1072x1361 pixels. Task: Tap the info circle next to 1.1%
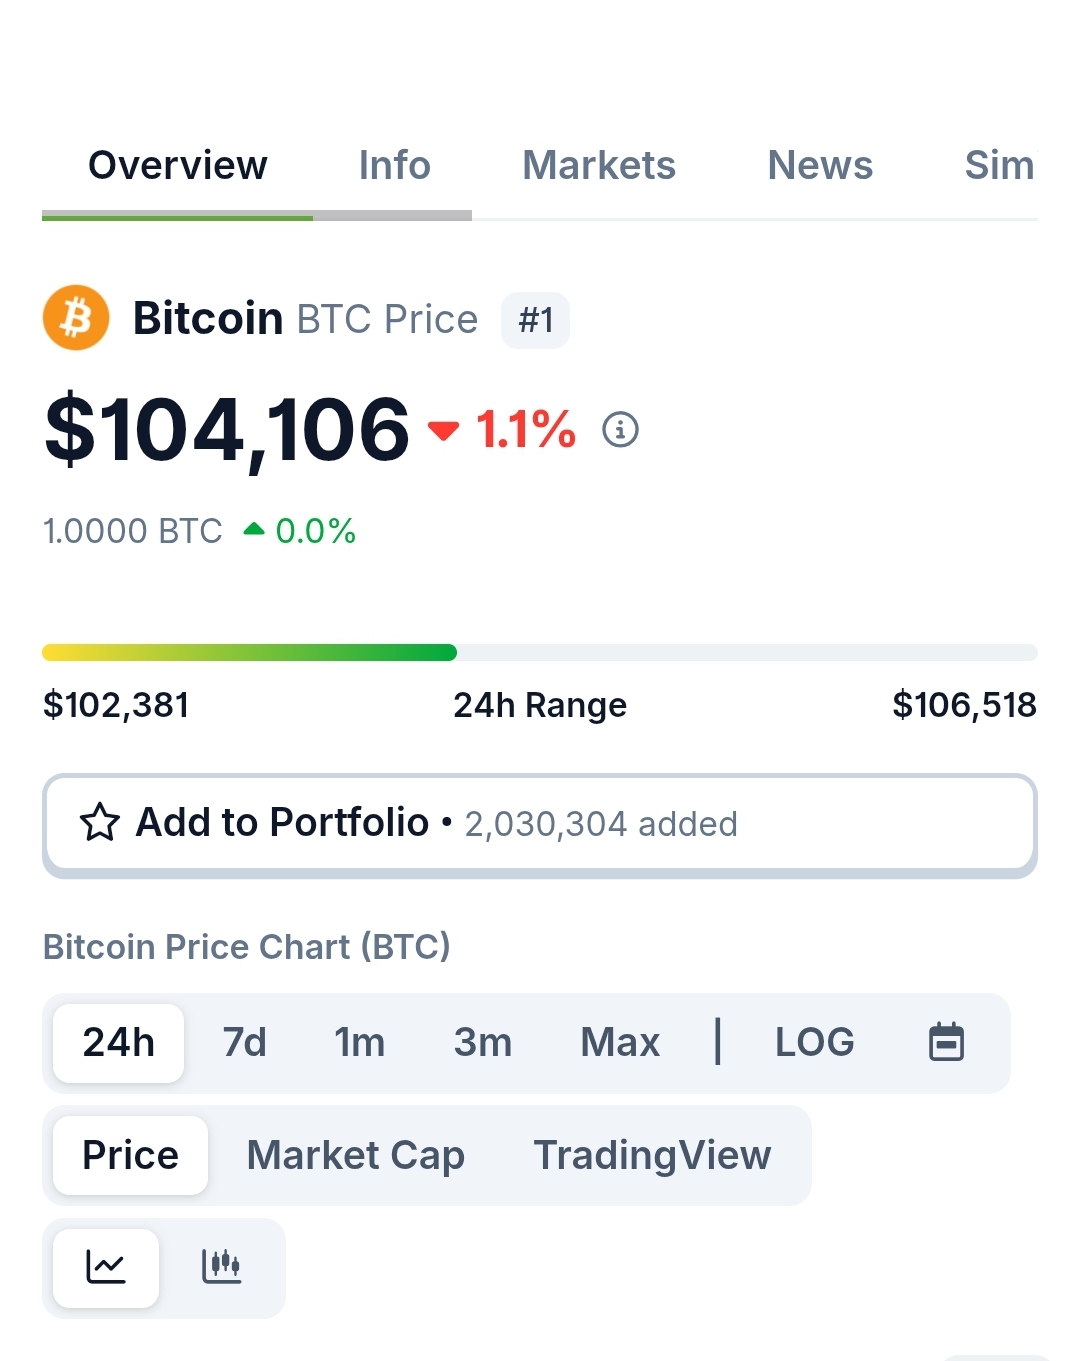(620, 429)
